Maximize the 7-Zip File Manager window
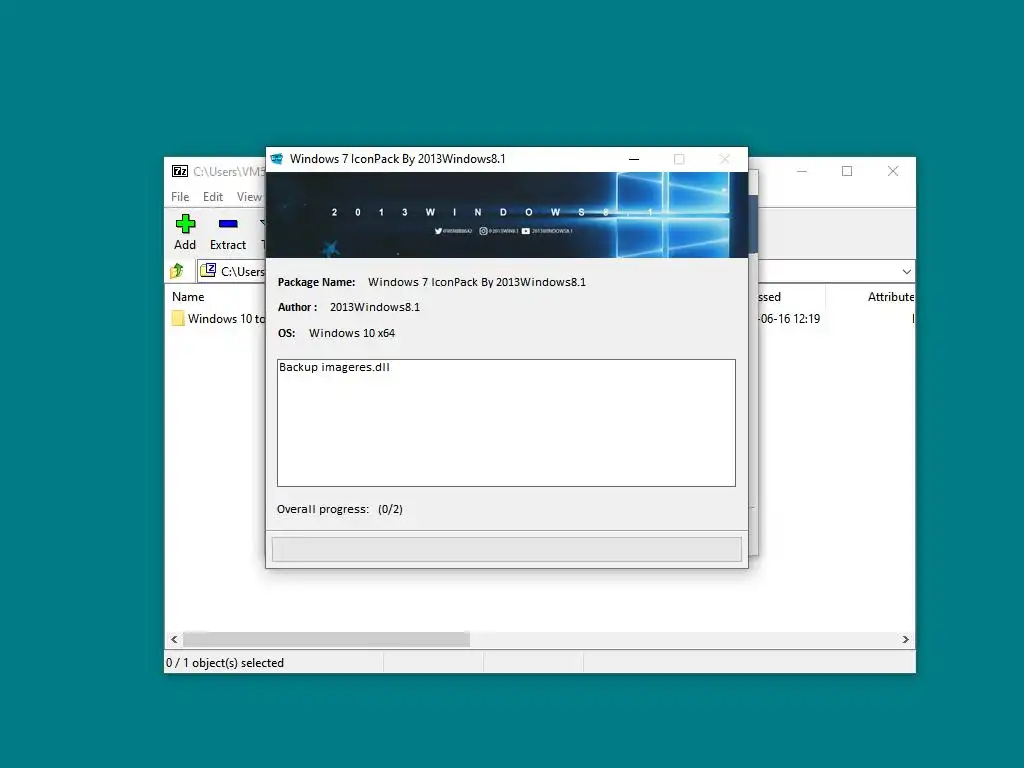This screenshot has height=768, width=1024. pyautogui.click(x=847, y=171)
